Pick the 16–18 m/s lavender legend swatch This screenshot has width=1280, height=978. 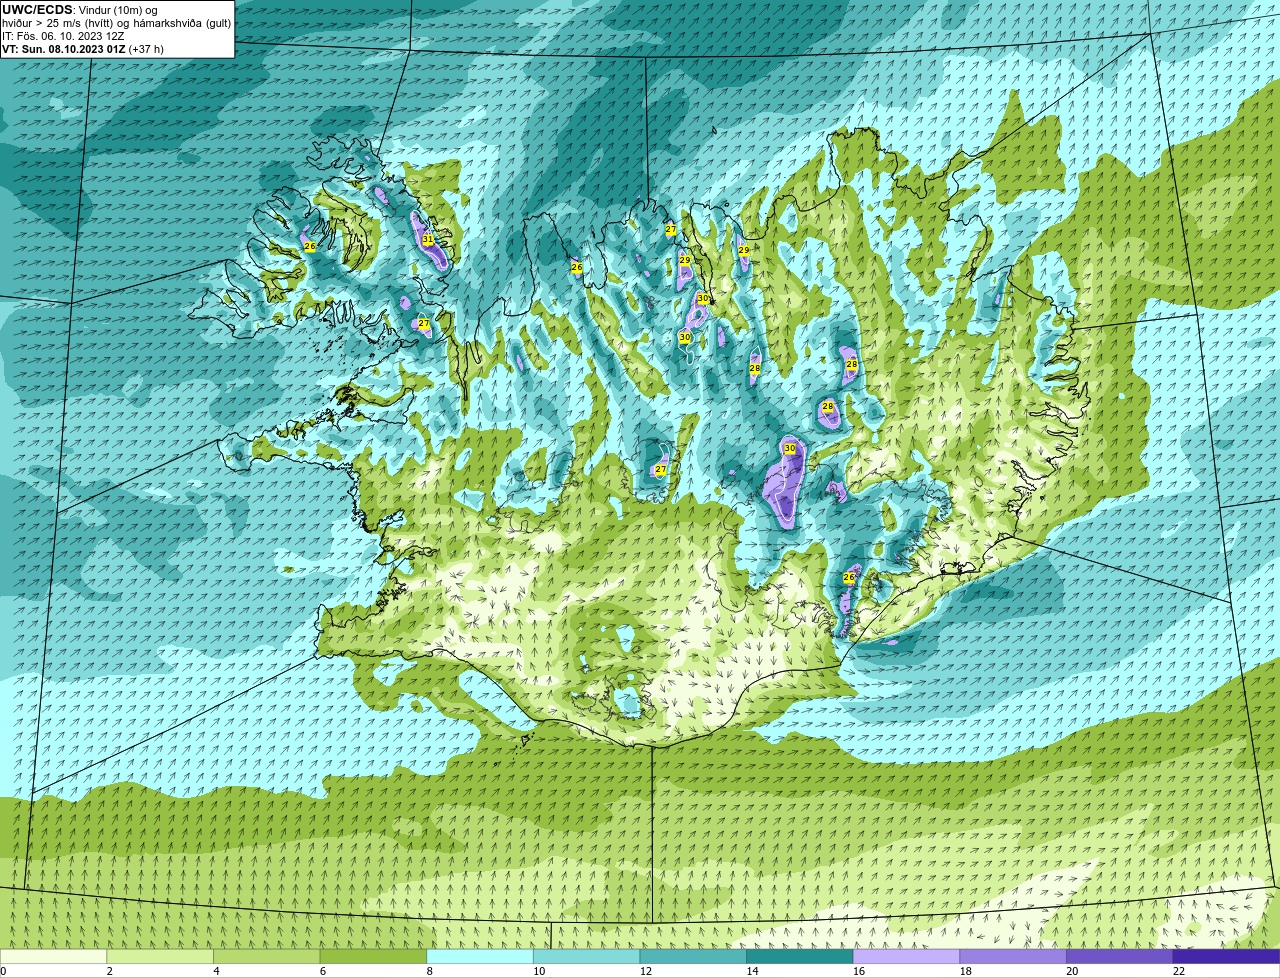(x=906, y=956)
